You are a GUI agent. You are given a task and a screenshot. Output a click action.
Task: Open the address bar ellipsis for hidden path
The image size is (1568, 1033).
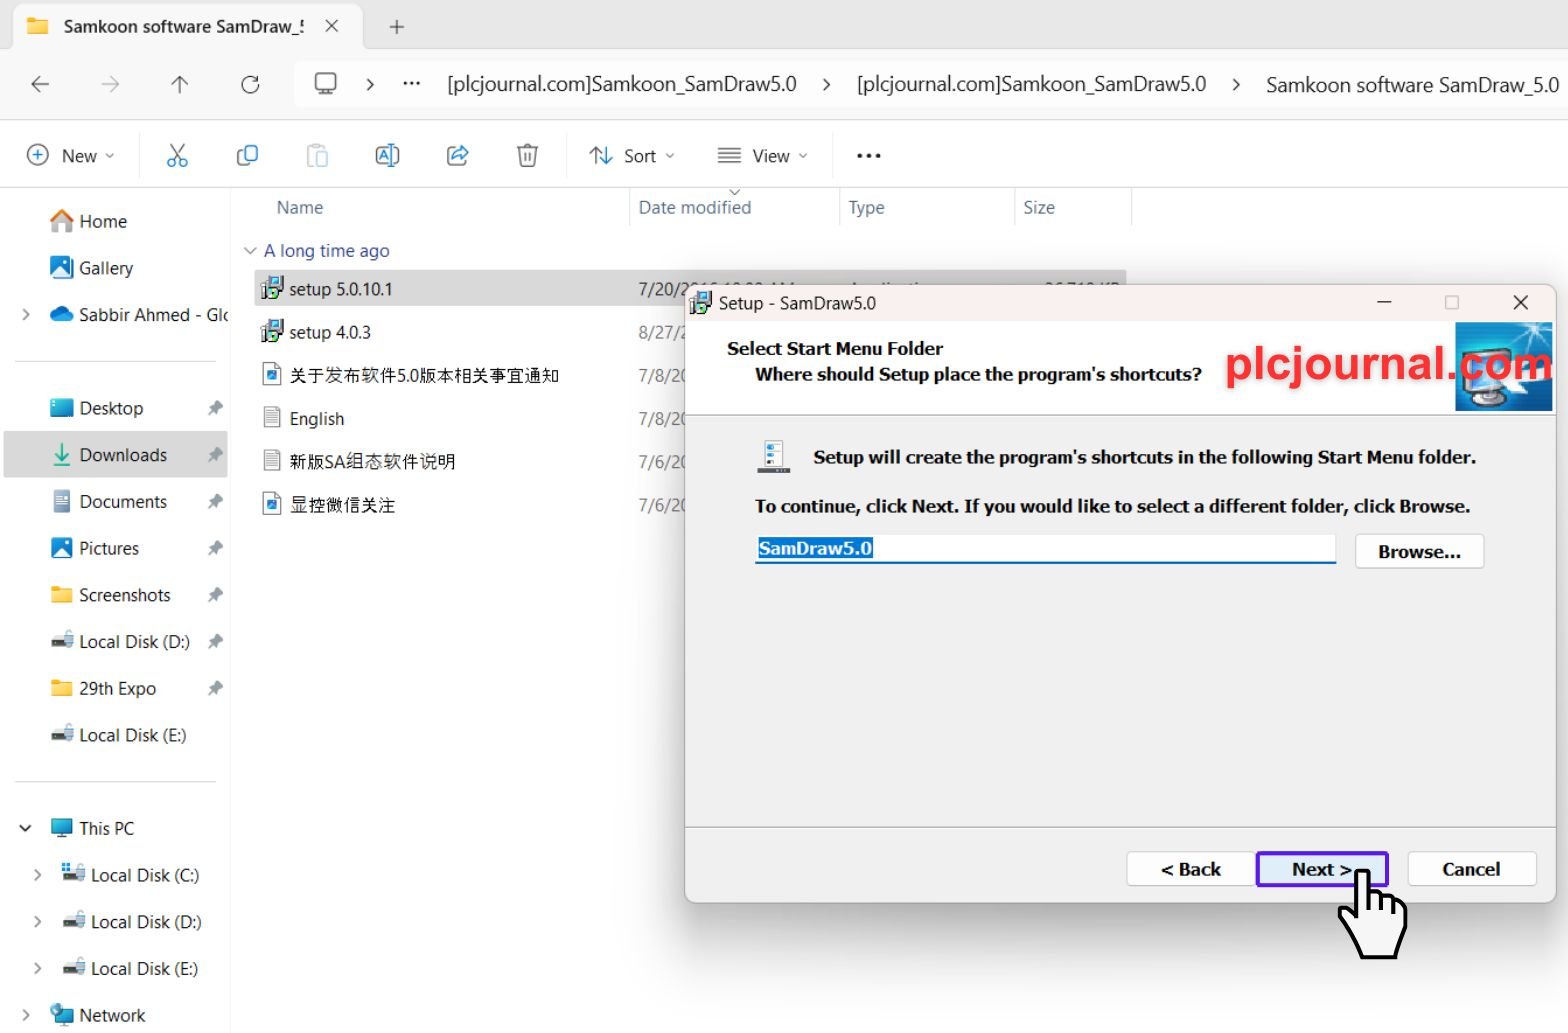pyautogui.click(x=411, y=84)
